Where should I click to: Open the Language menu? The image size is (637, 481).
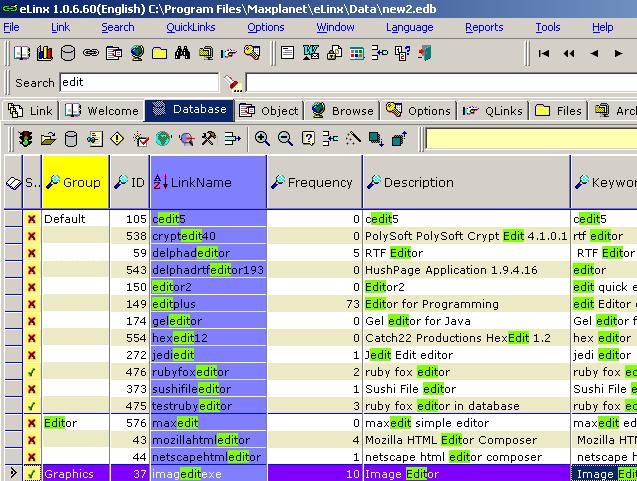click(410, 27)
